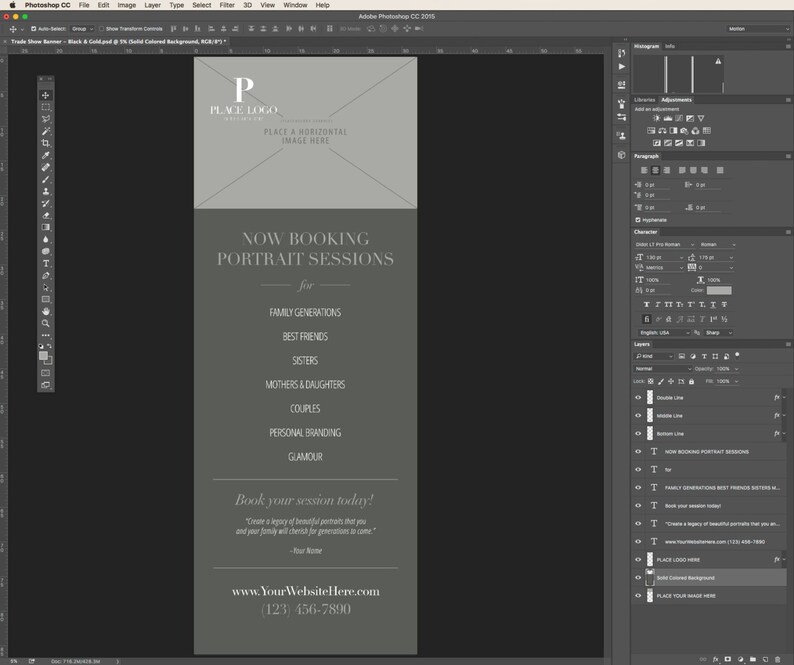
Task: Select the Path Selection tool
Action: pos(46,288)
